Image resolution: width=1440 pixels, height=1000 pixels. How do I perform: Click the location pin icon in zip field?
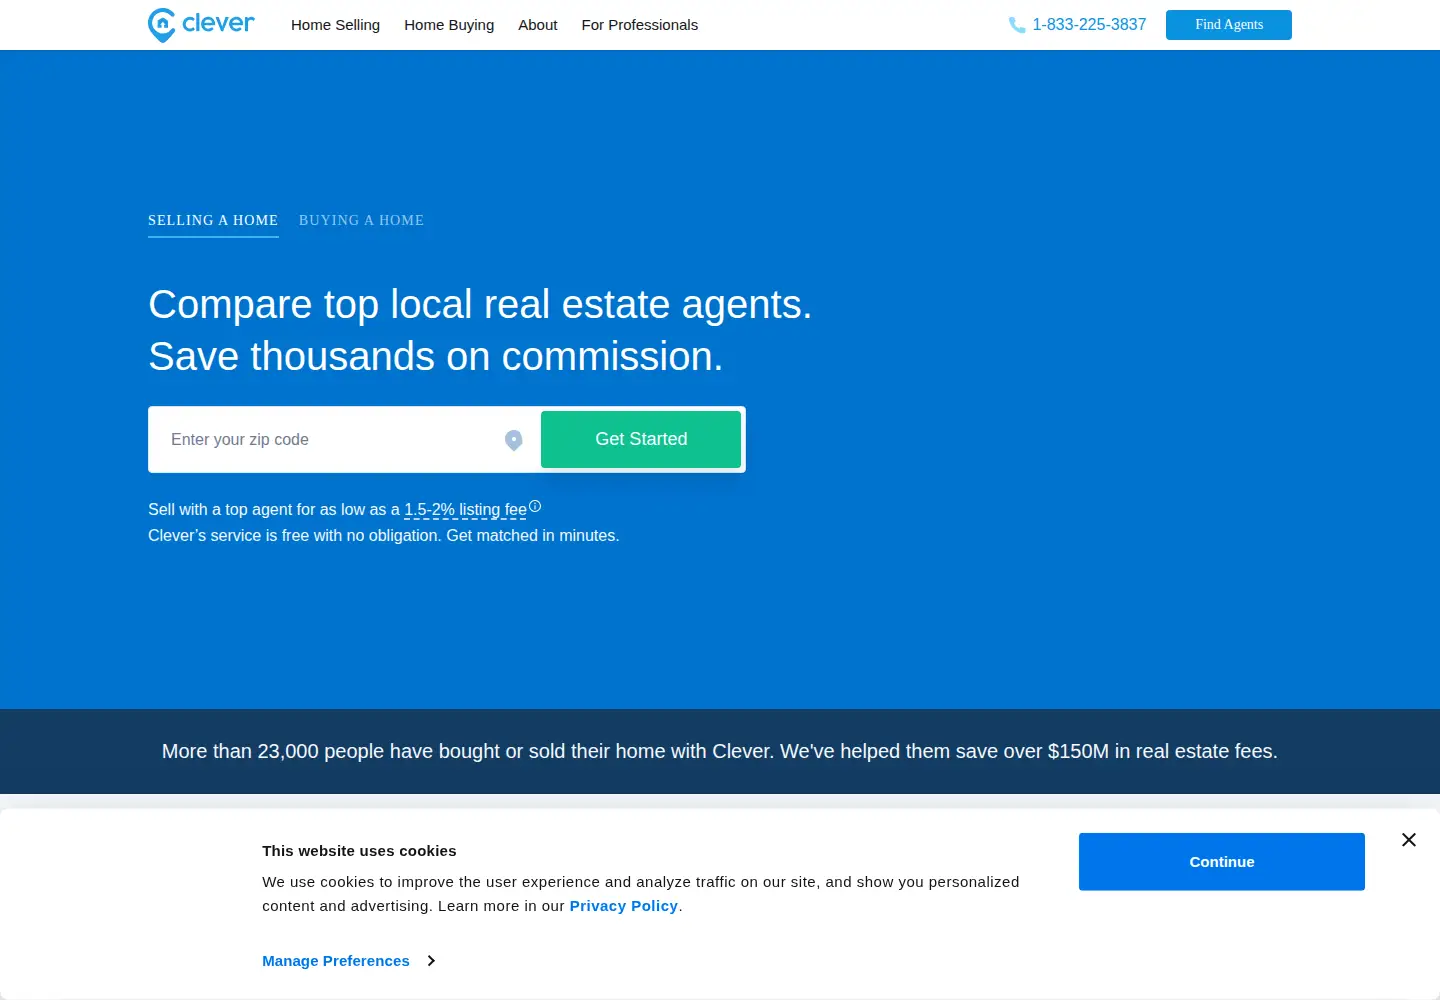[x=514, y=440]
